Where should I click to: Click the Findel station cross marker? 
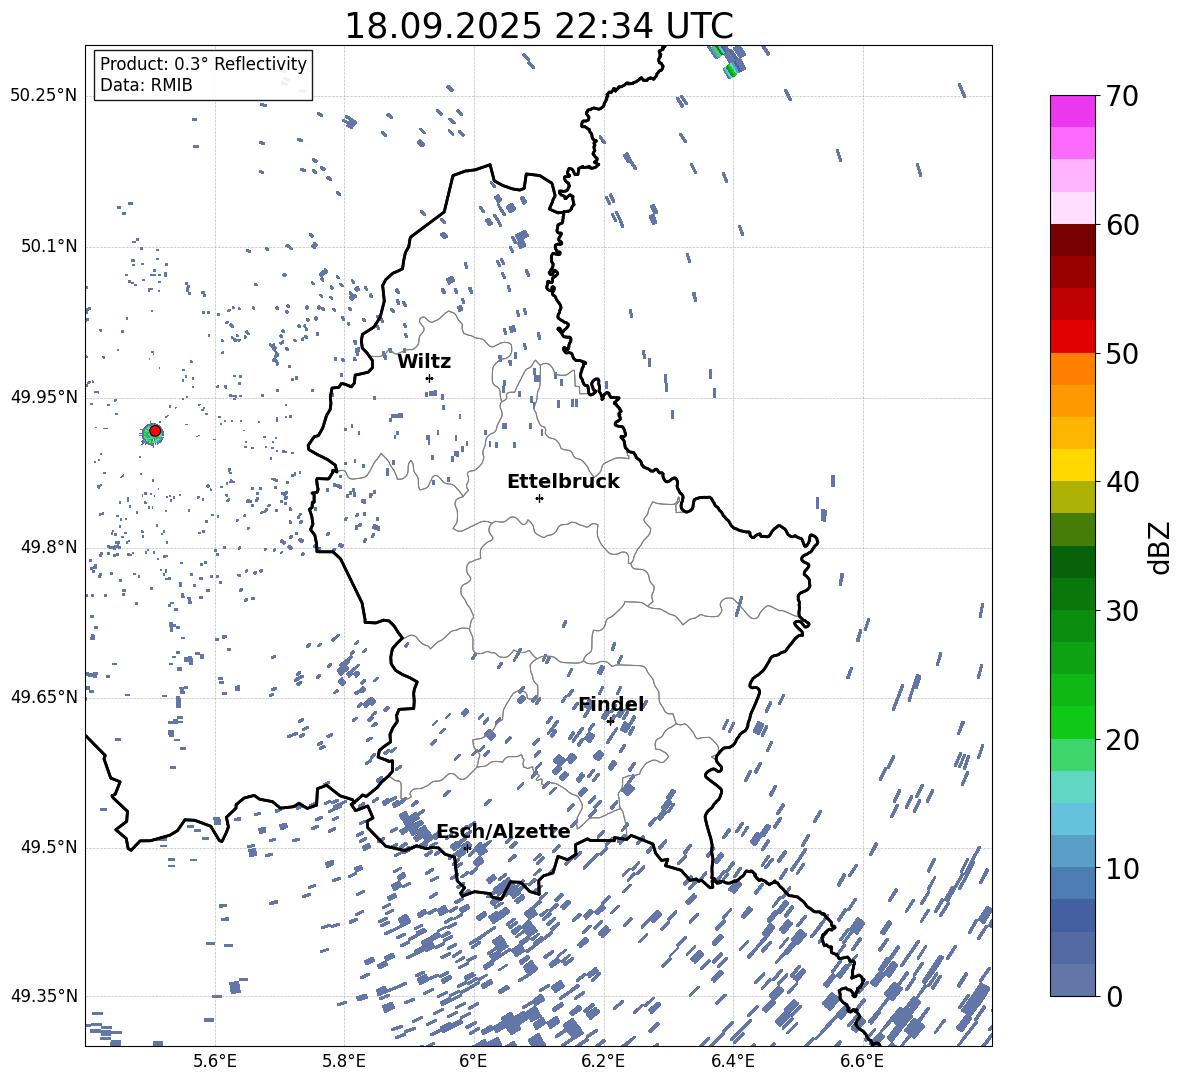[x=610, y=721]
